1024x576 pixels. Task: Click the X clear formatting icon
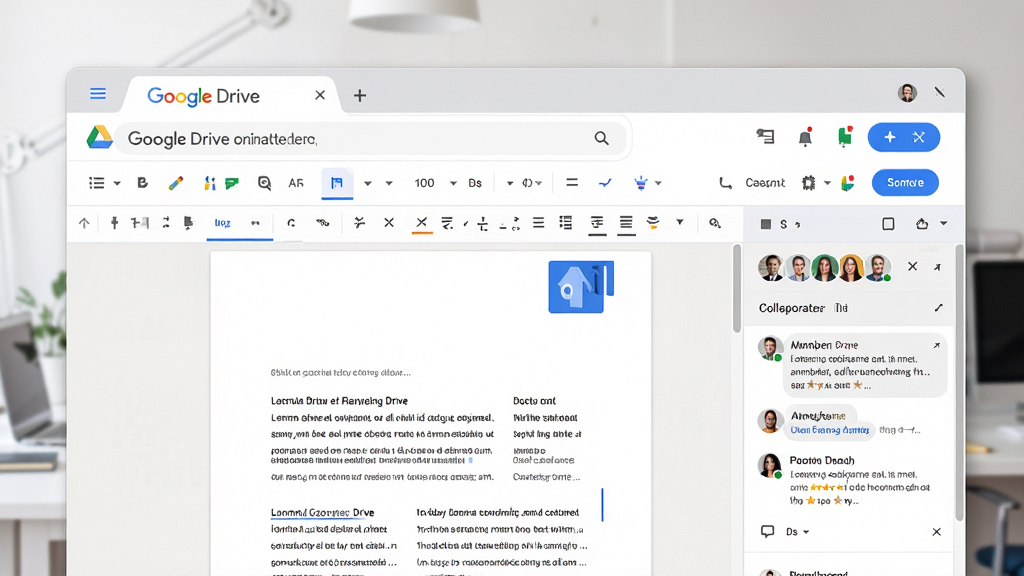point(389,223)
